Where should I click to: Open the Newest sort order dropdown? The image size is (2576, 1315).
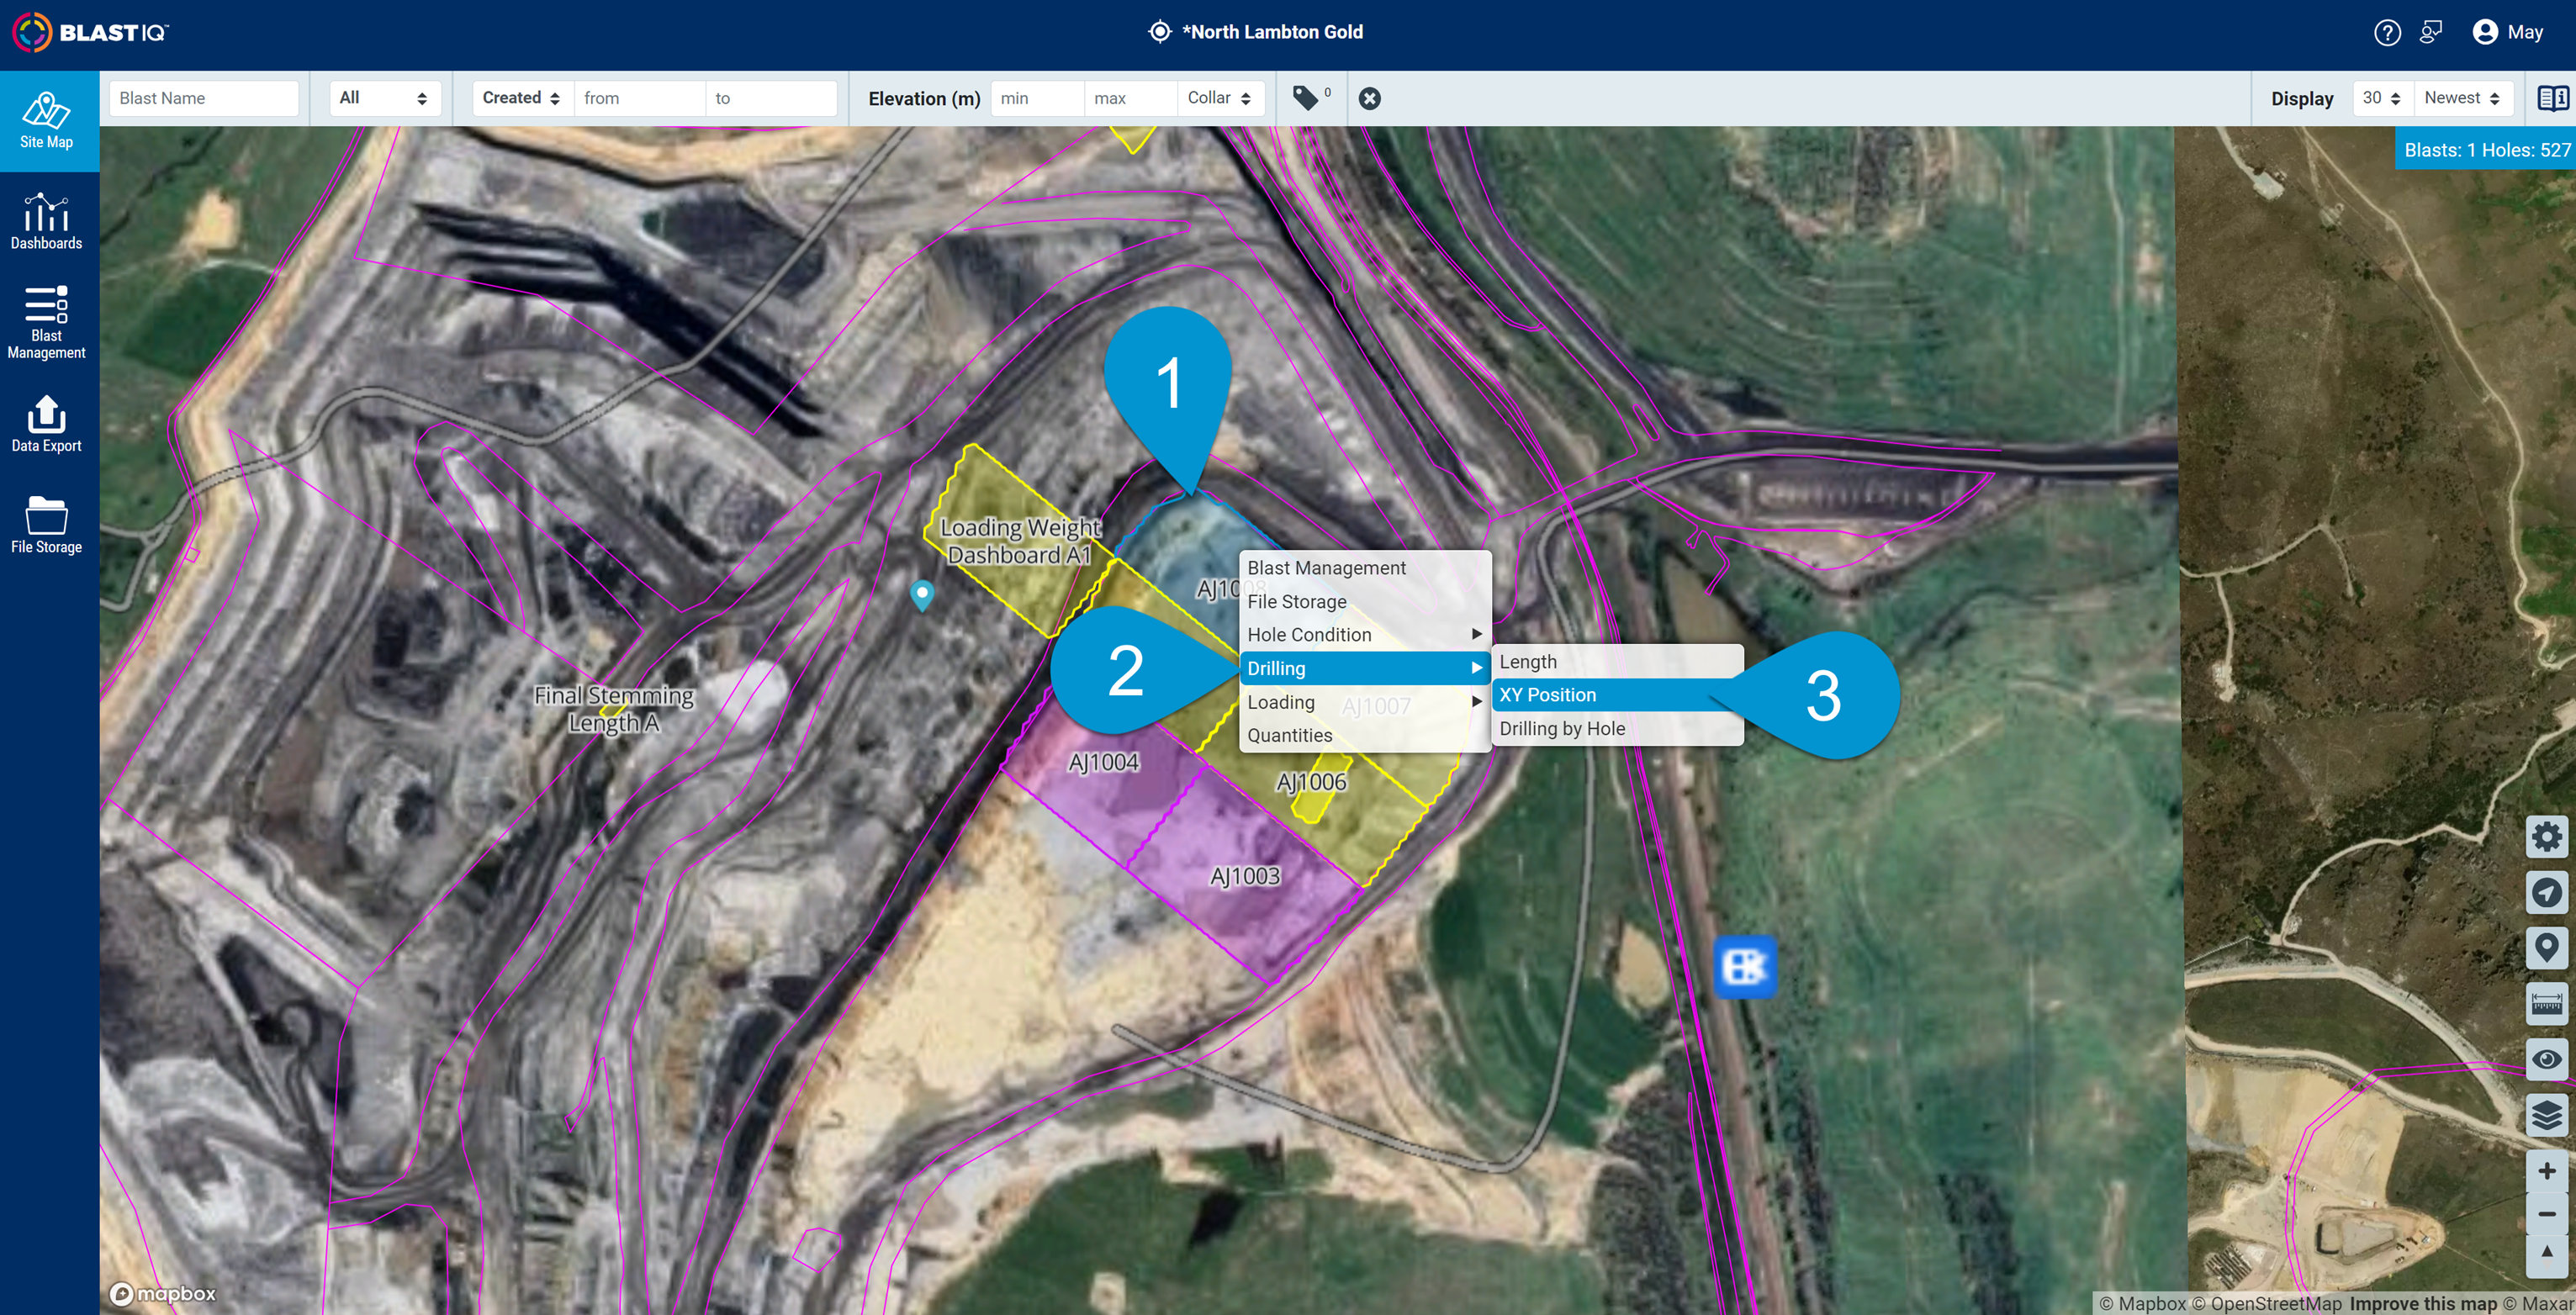[2463, 98]
